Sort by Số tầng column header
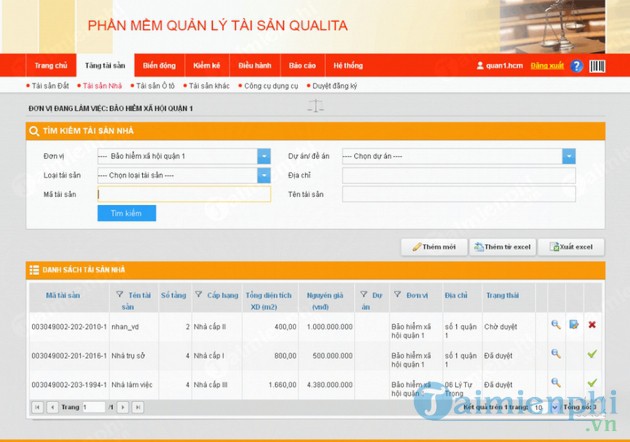630x442 pixels. pyautogui.click(x=174, y=295)
